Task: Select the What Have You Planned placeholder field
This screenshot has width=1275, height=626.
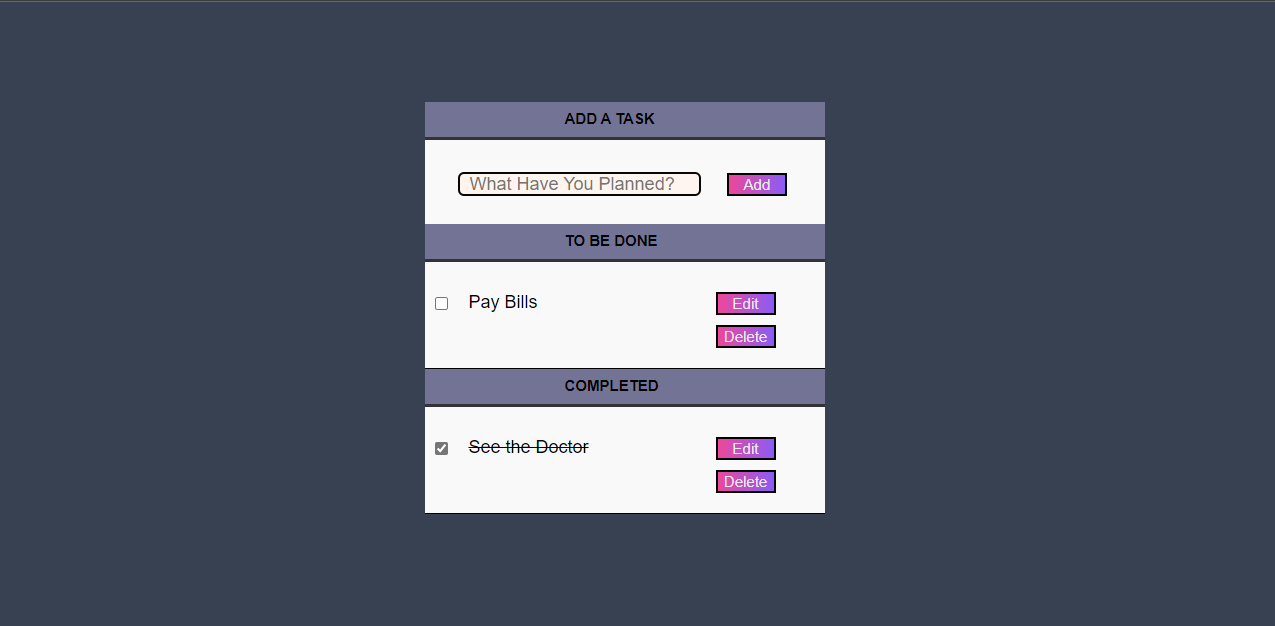Action: [579, 184]
